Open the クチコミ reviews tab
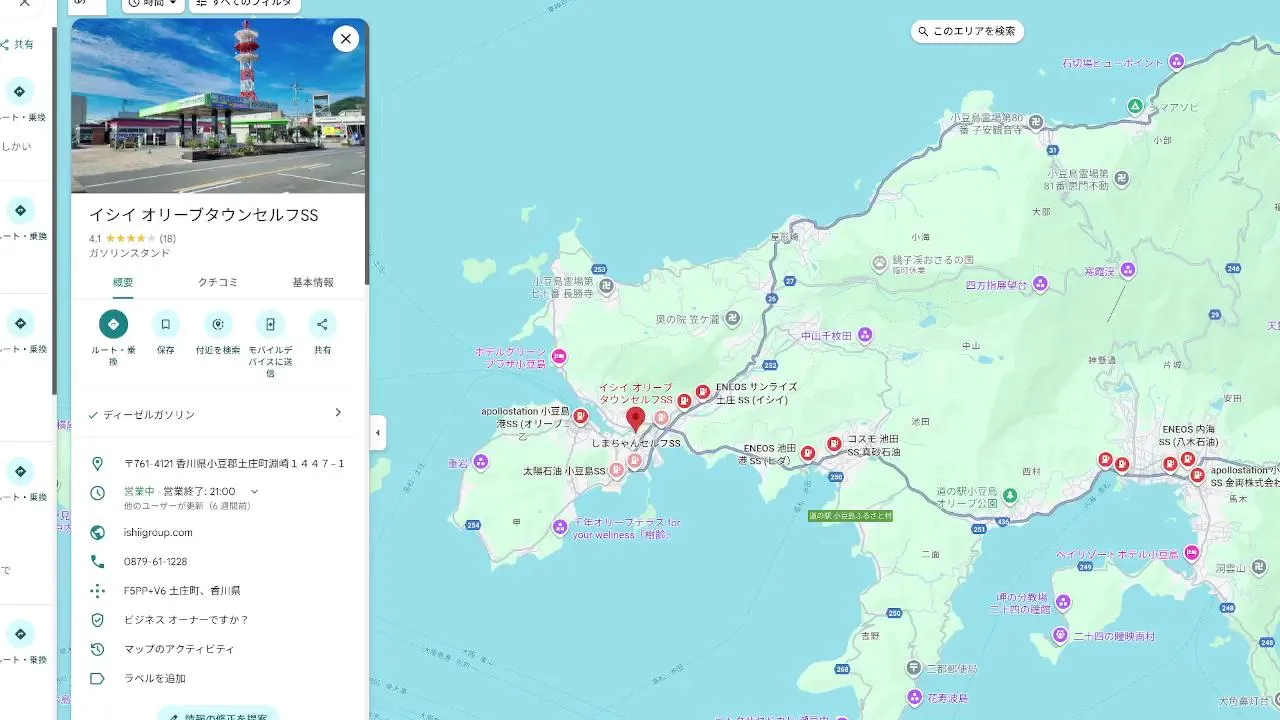The height and width of the screenshot is (720, 1280). [218, 283]
